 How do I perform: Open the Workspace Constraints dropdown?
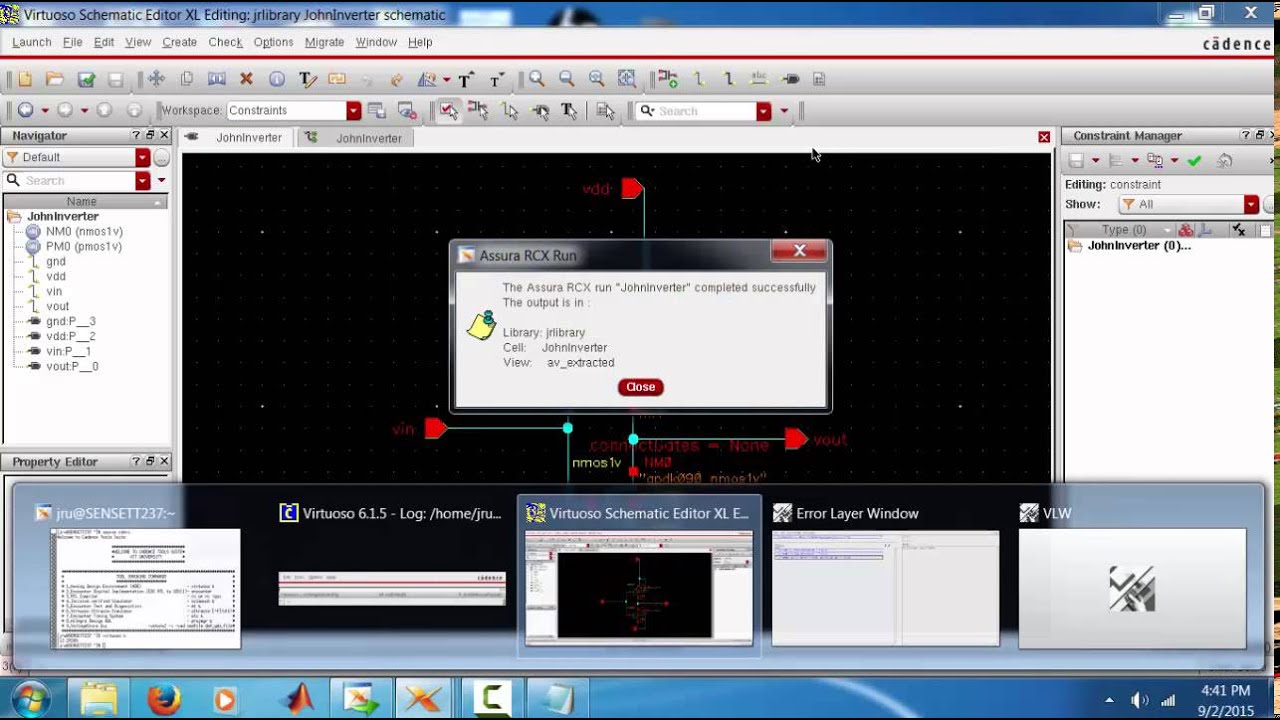click(353, 111)
